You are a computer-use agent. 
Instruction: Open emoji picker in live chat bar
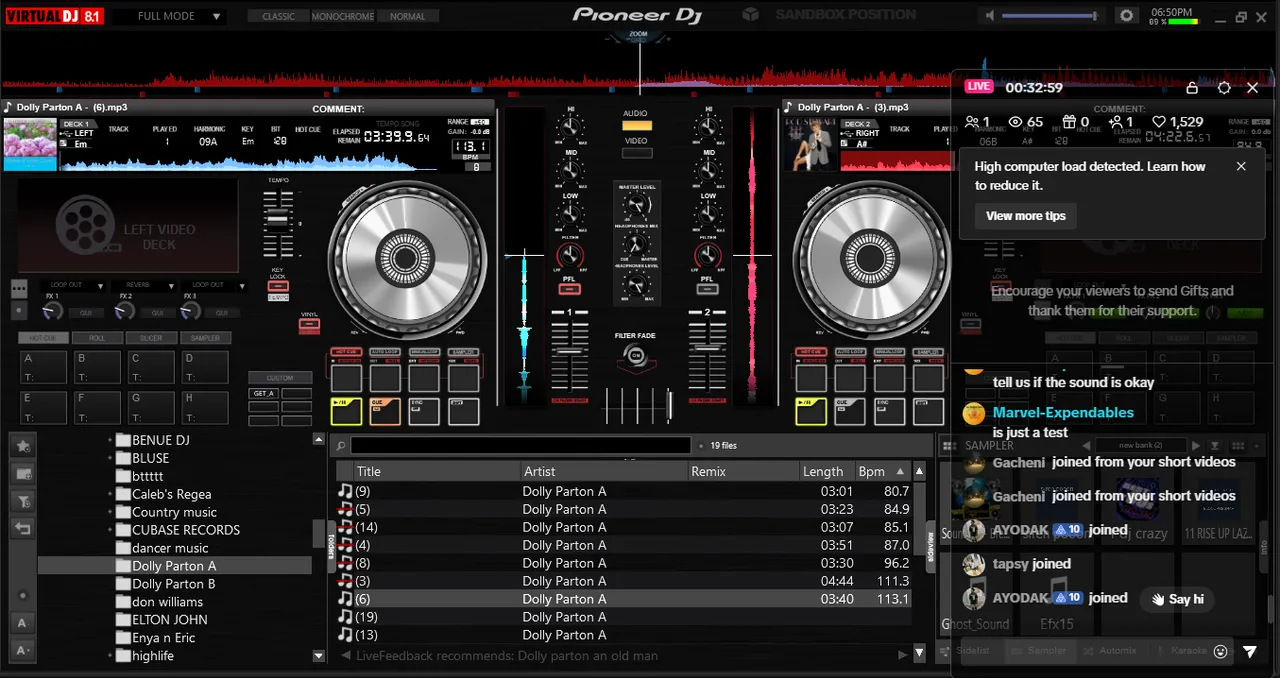coord(1220,652)
